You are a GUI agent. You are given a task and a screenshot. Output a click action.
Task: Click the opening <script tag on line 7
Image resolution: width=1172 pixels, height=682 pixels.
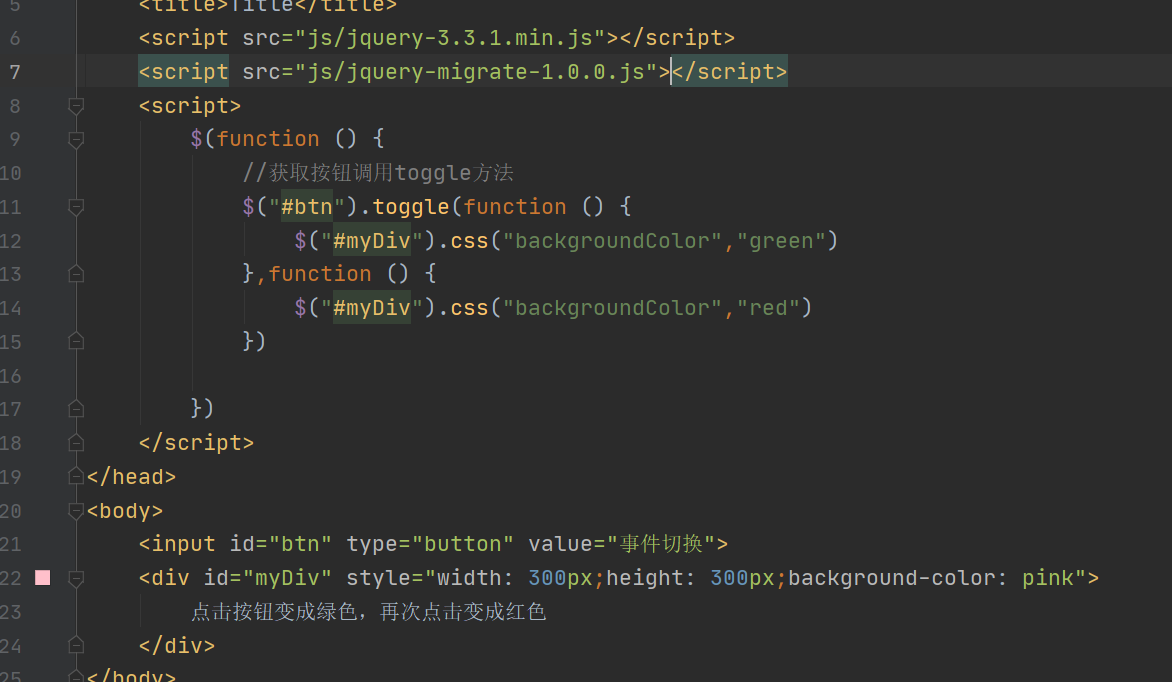click(x=184, y=72)
